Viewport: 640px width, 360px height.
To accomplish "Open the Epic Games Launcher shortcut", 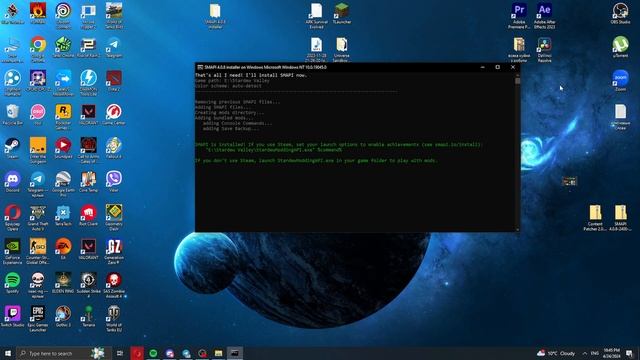I will (38, 318).
